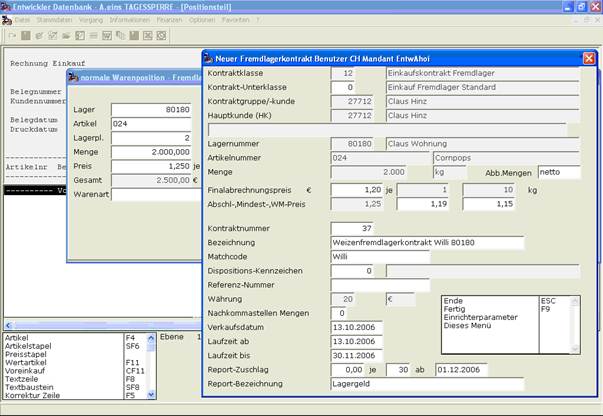
Task: Open the Optionen menu
Action: pos(202,20)
